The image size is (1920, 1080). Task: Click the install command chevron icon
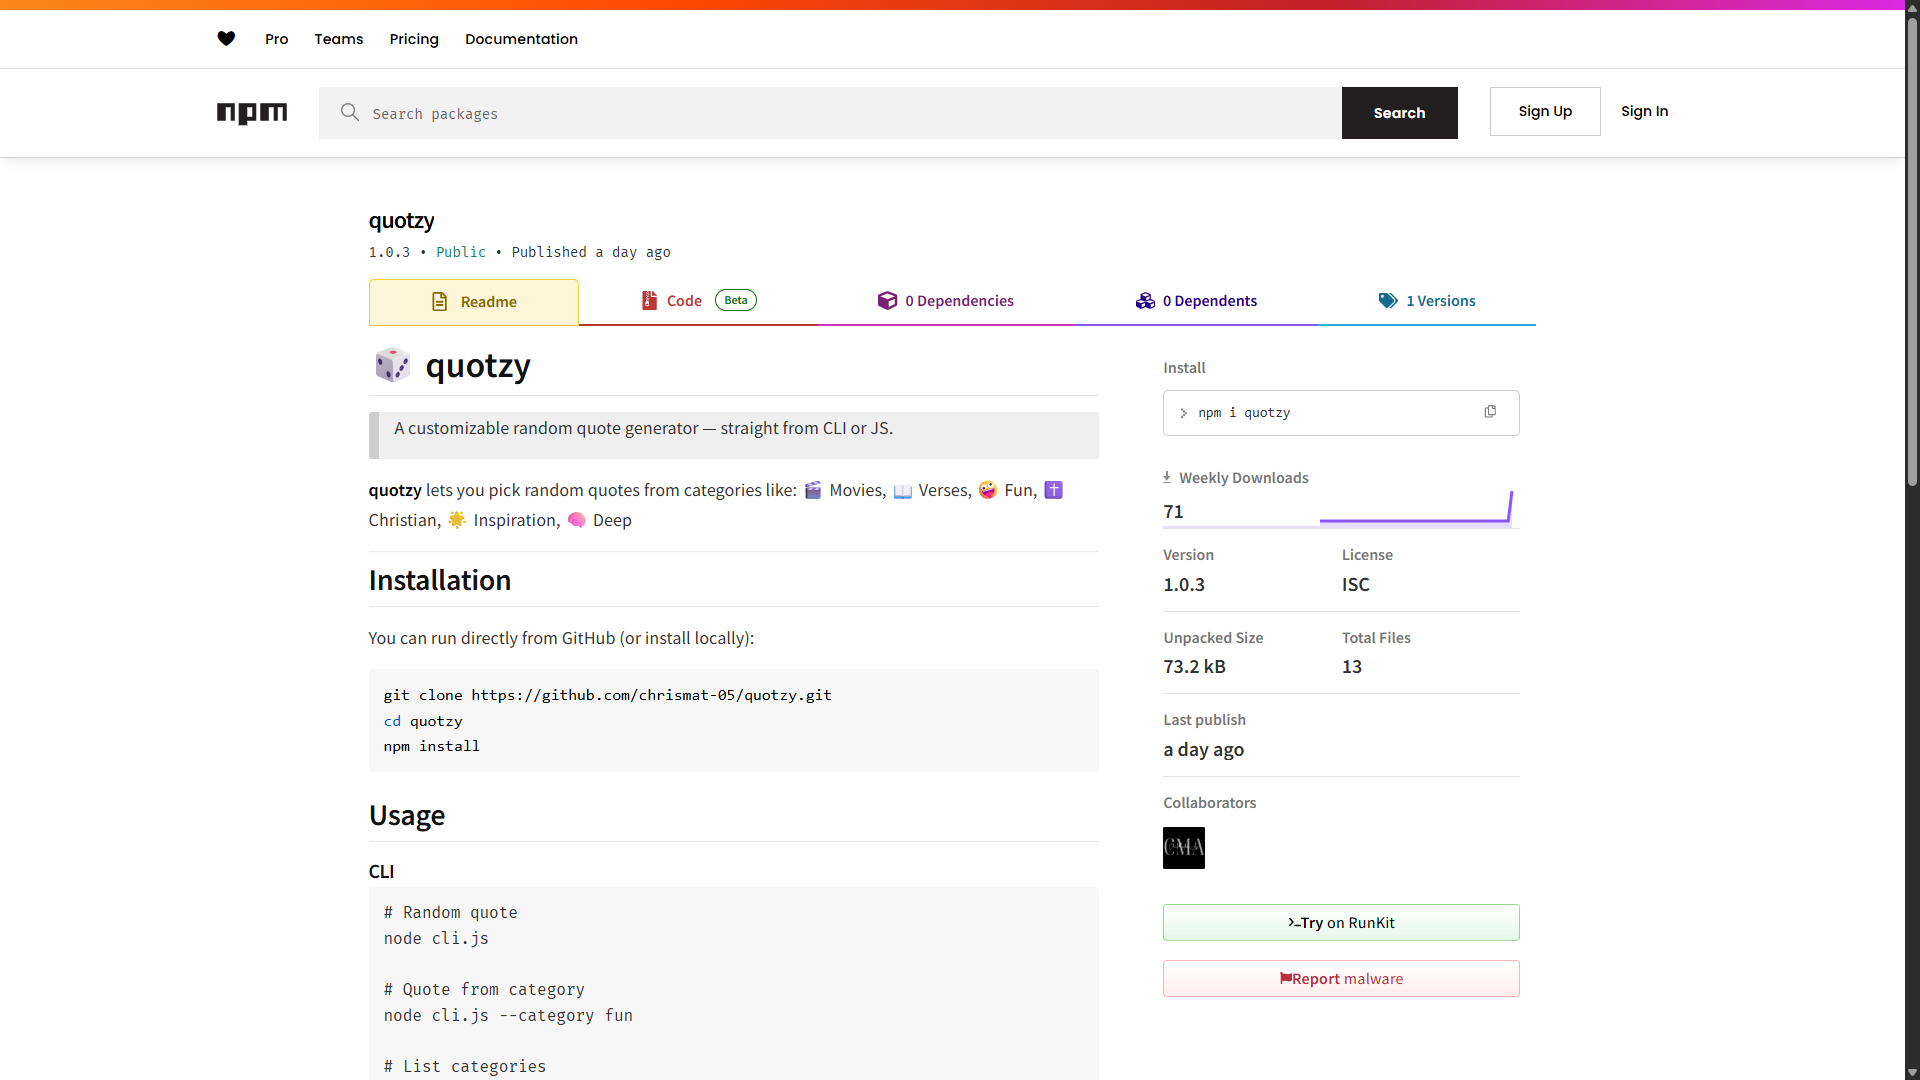[1184, 413]
